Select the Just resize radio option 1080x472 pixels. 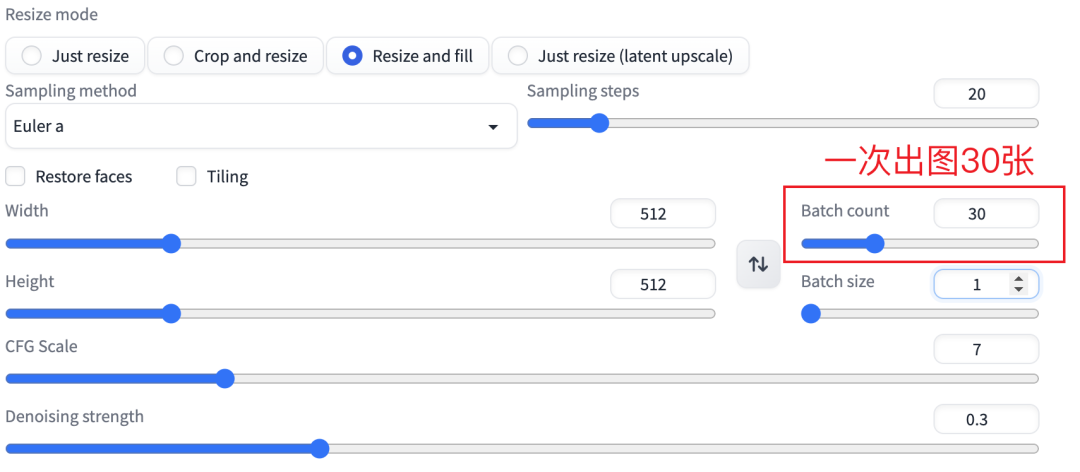(32, 56)
